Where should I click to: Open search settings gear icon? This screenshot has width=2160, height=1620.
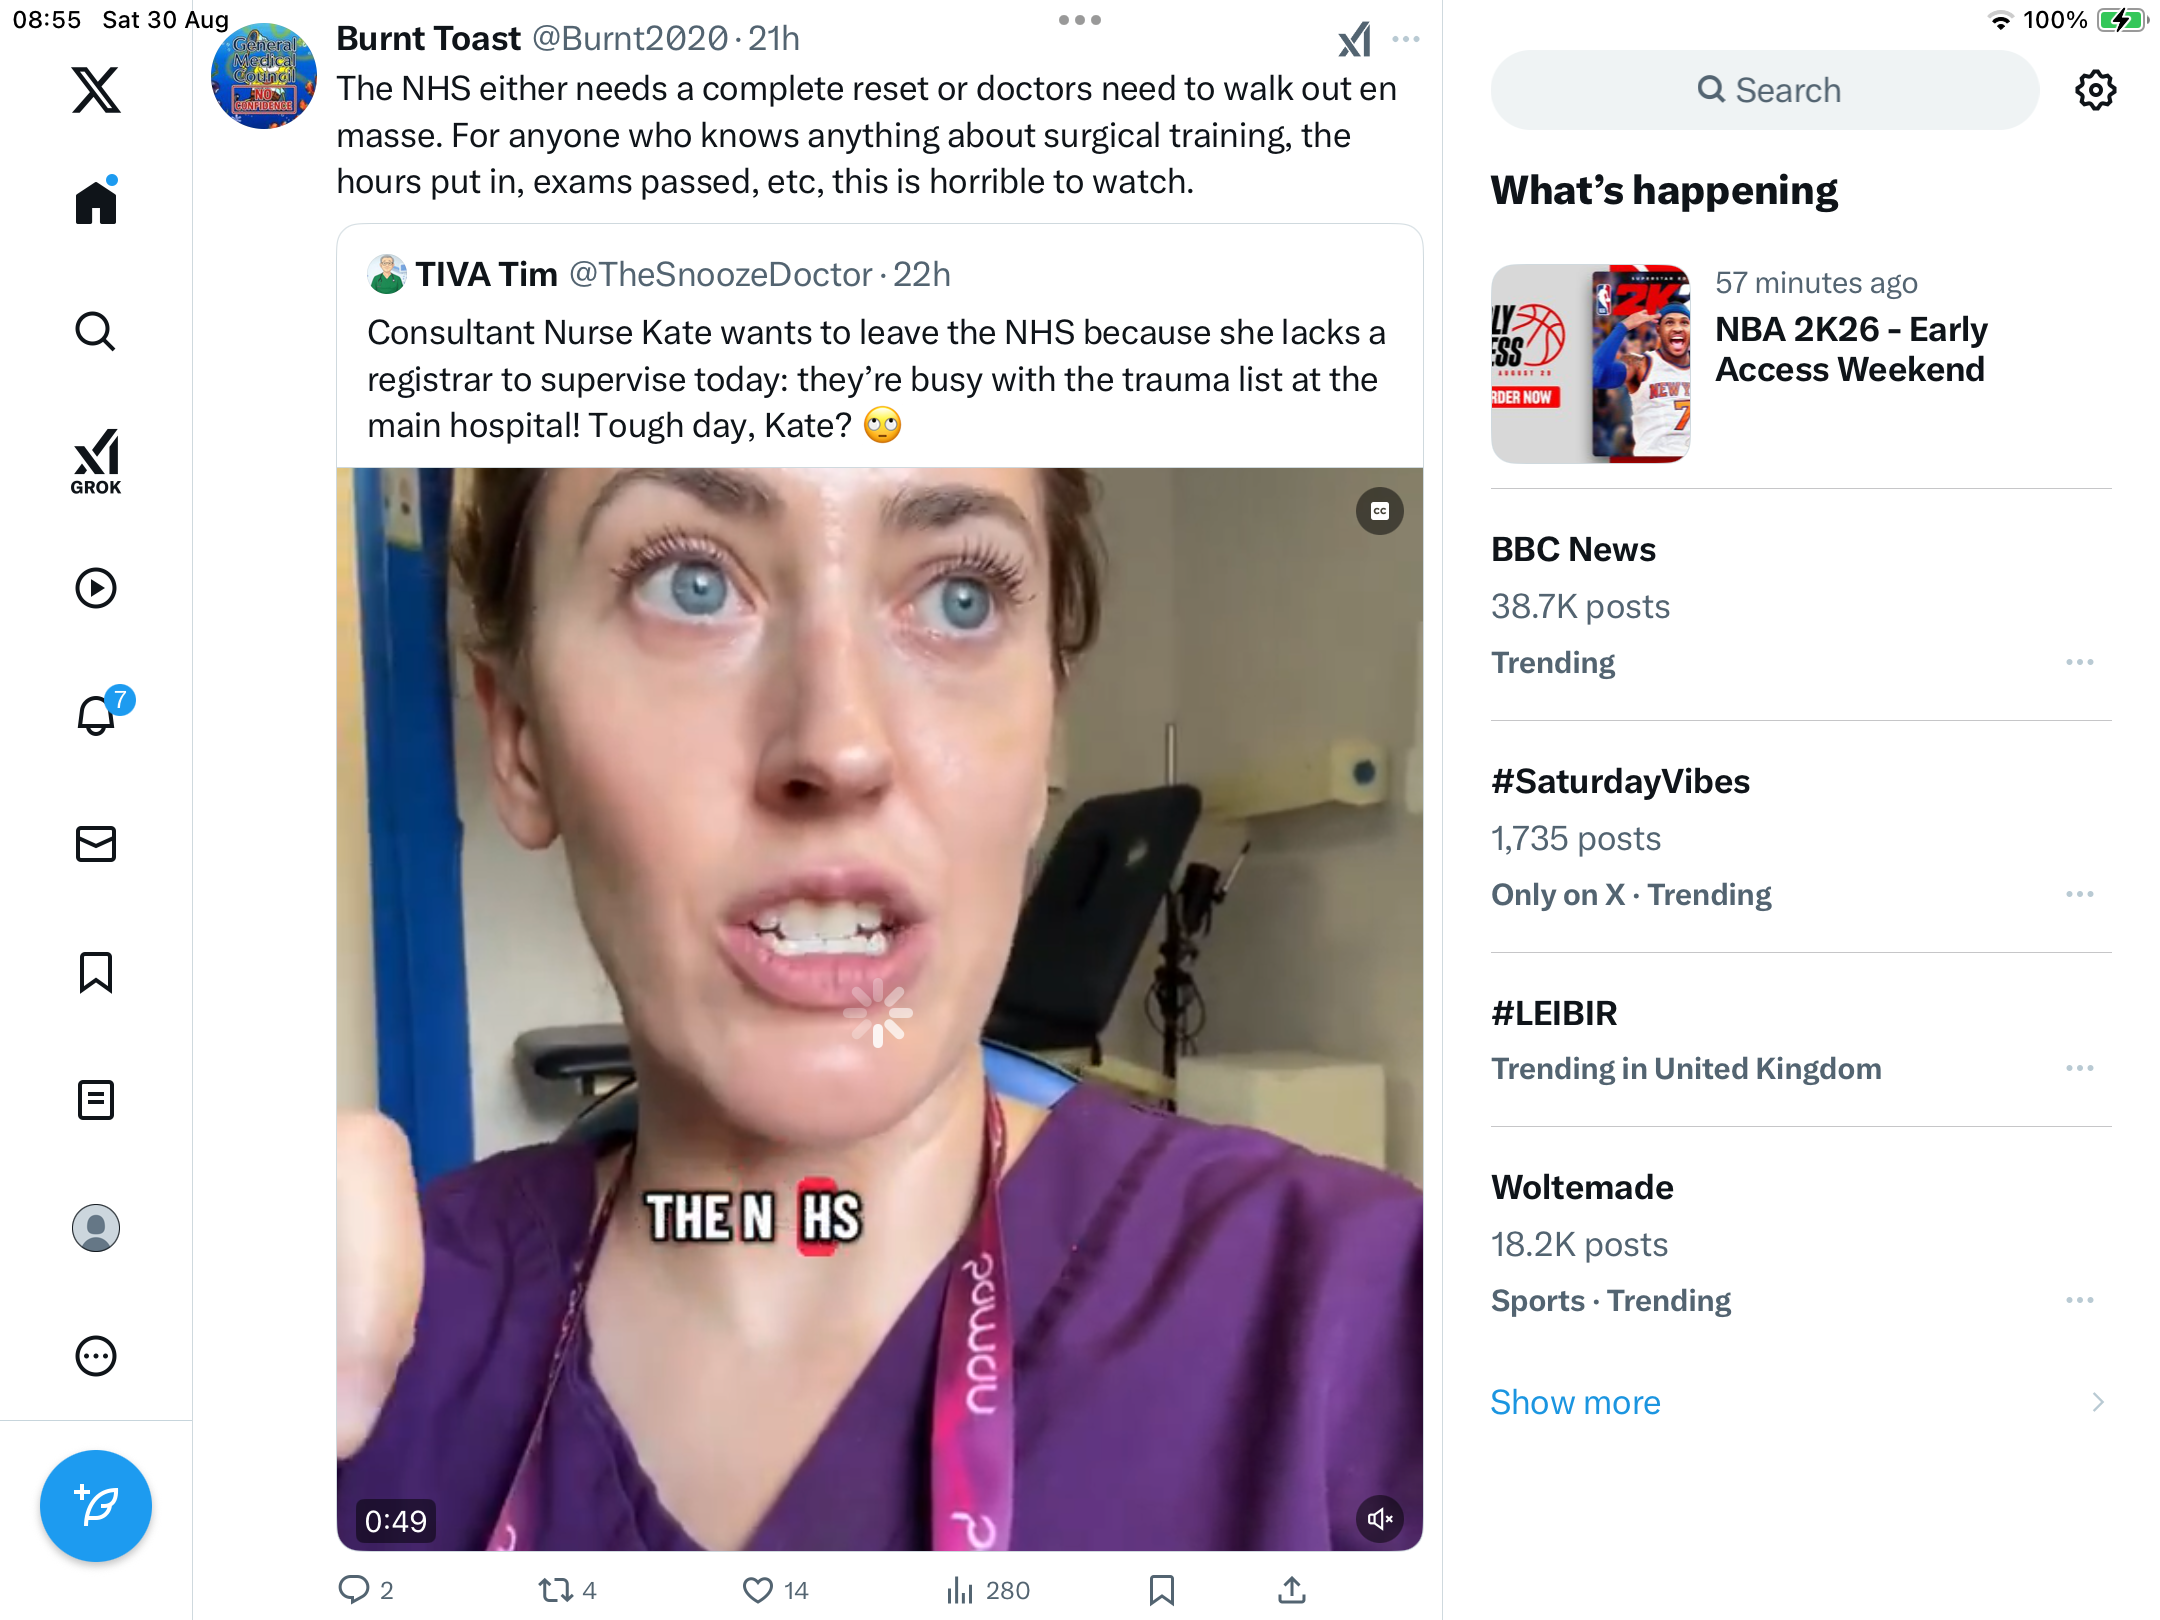tap(2095, 90)
